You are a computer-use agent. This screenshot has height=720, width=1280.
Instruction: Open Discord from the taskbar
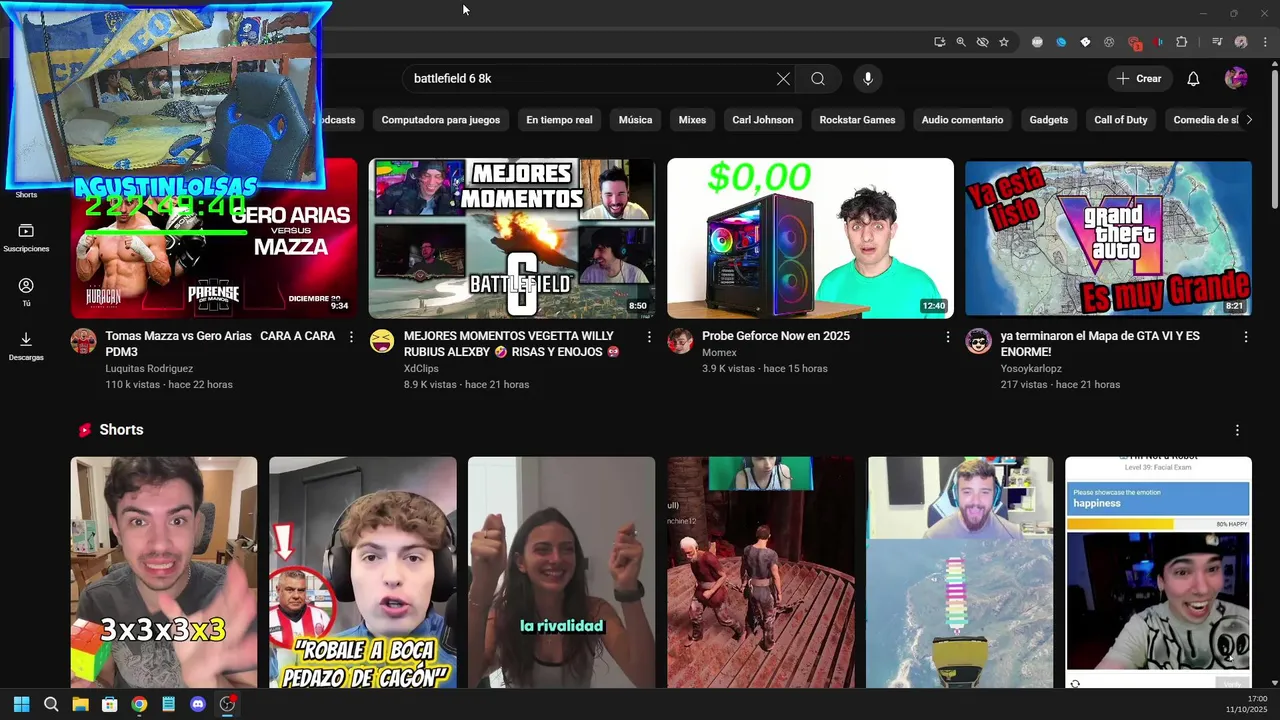point(198,704)
